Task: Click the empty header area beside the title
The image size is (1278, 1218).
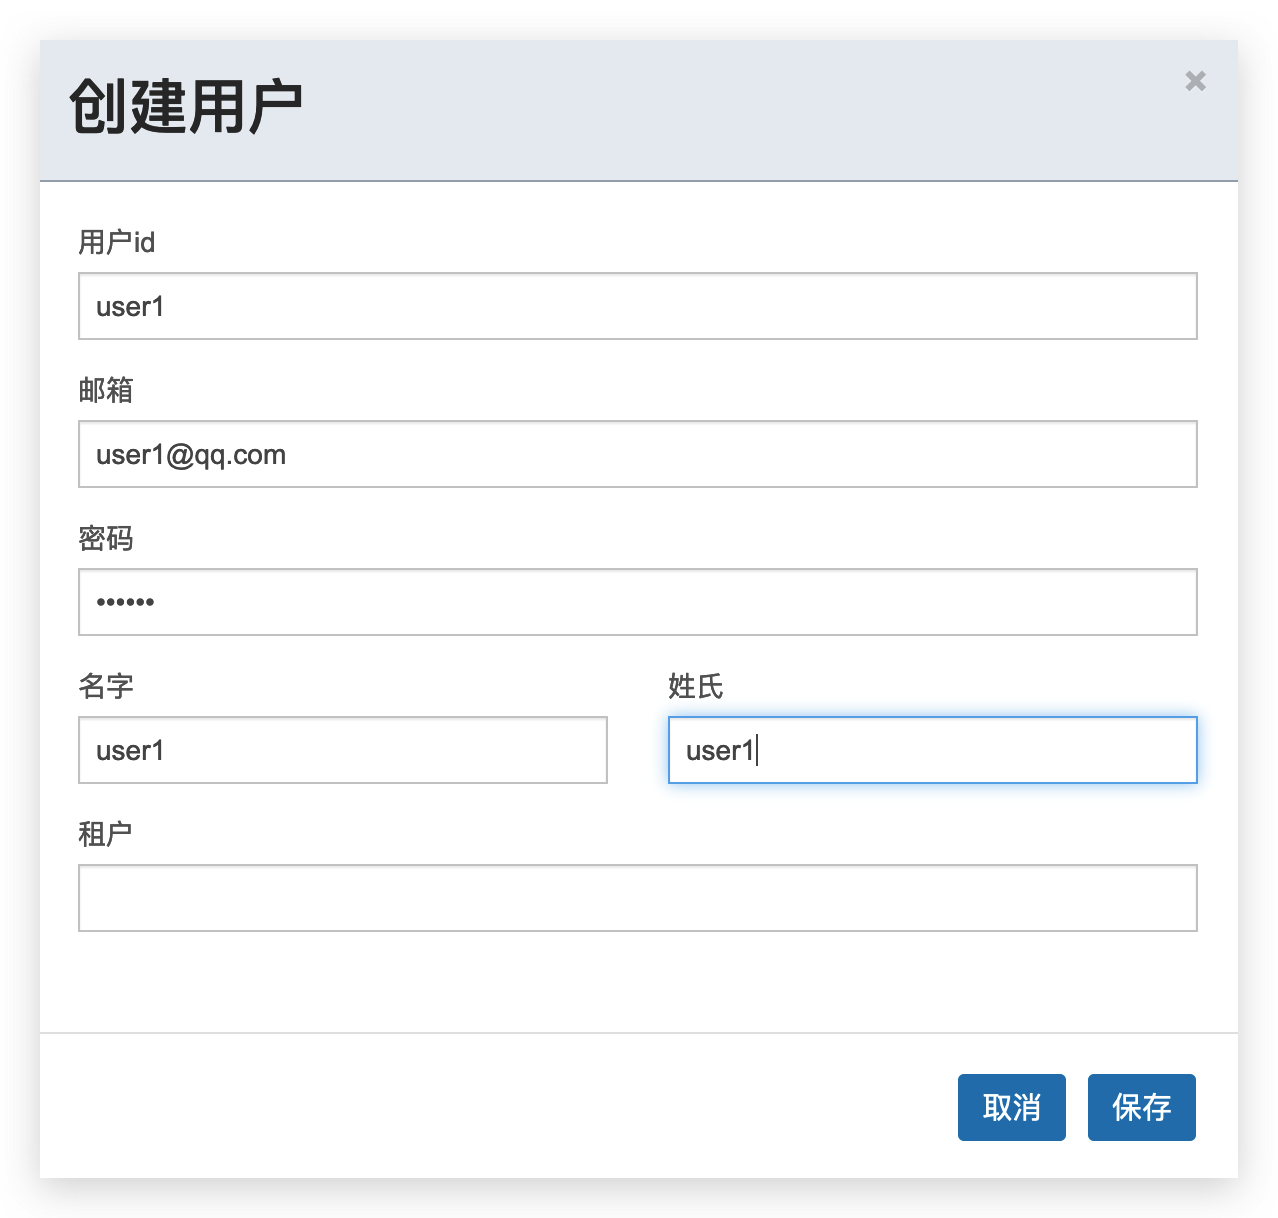Action: click(x=700, y=110)
